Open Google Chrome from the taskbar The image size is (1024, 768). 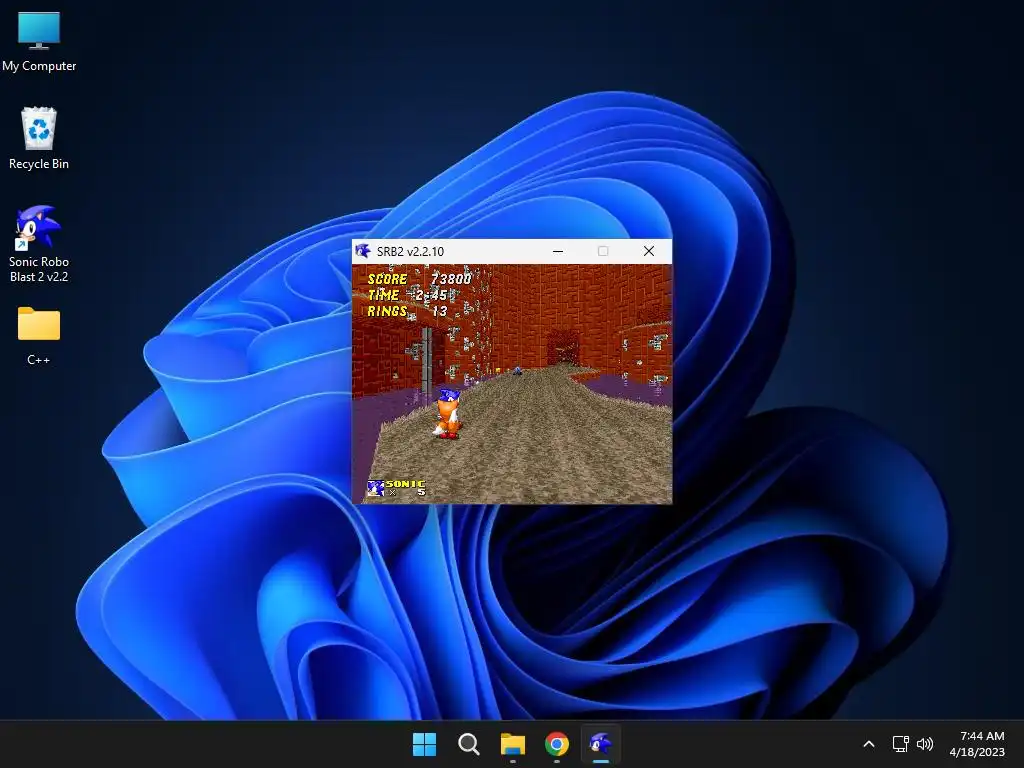[x=556, y=744]
